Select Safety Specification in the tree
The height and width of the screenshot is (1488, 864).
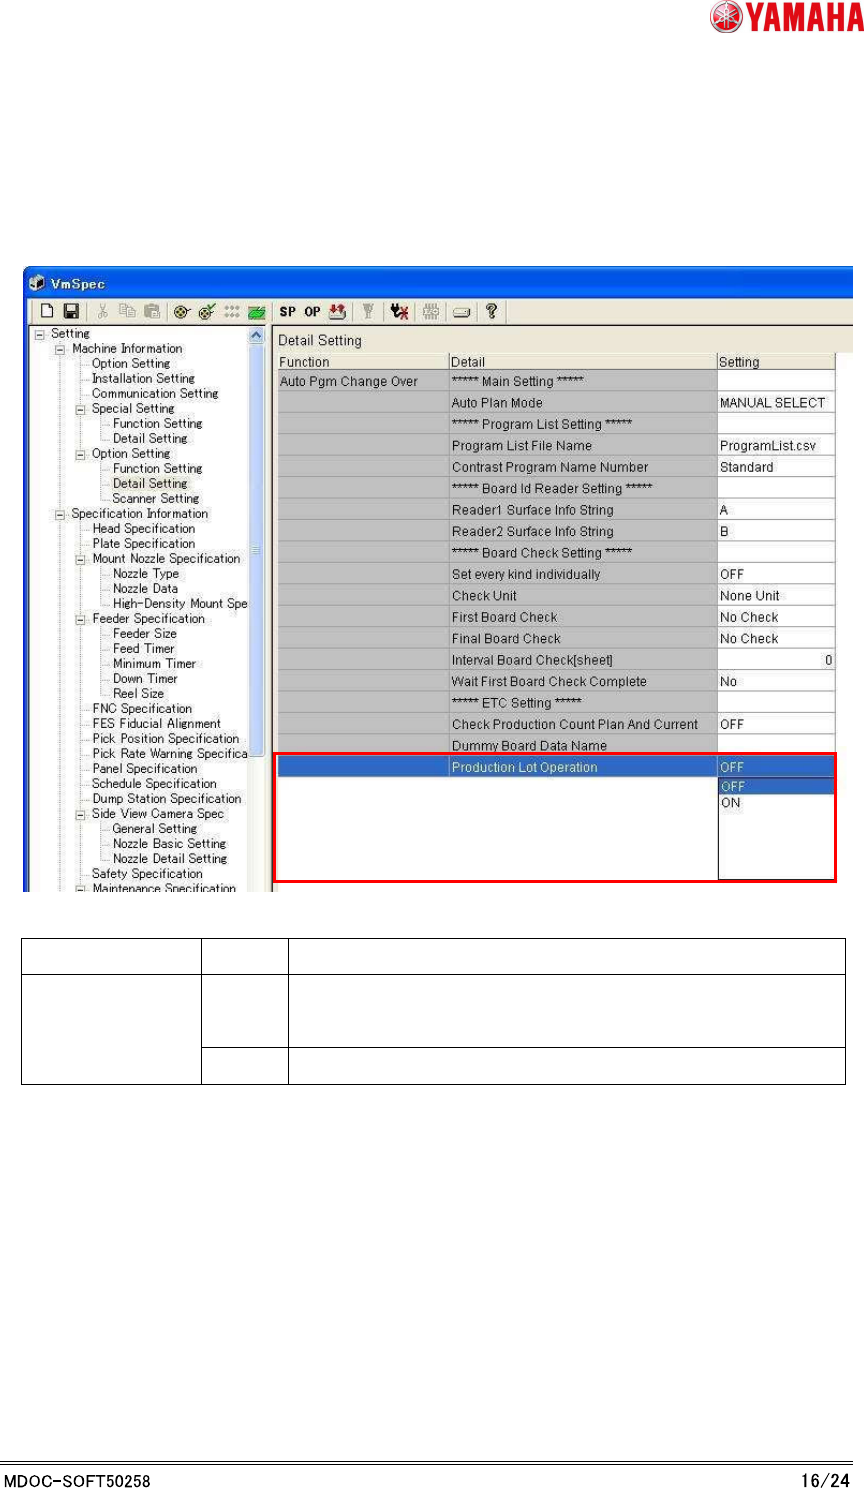point(147,874)
